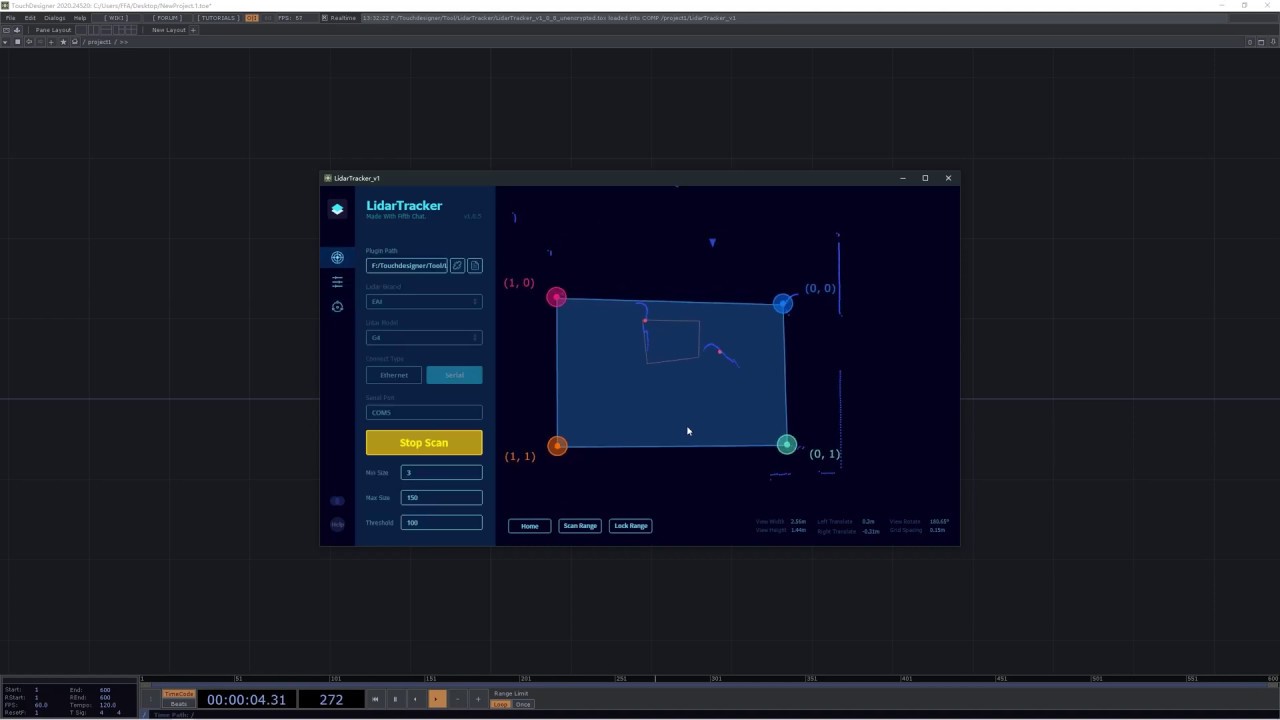Click the back arrow icon in path bar
This screenshot has height=720, width=1280.
coord(29,42)
